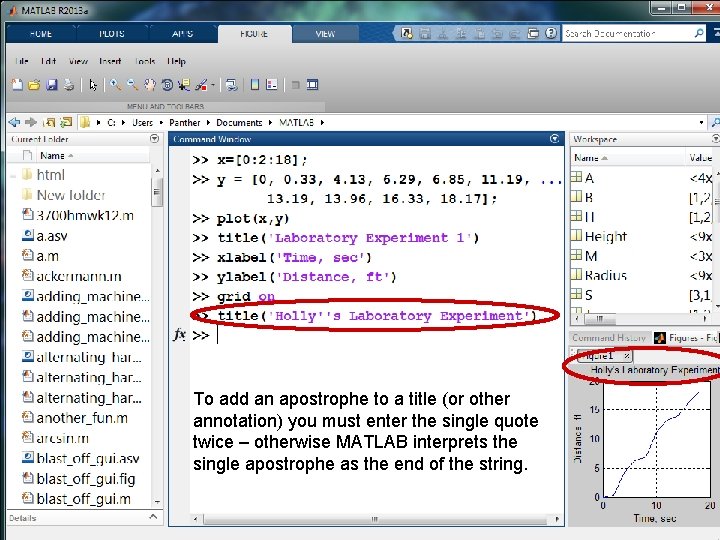Screen dimensions: 720x540
Task: Go forward using the gray forward arrow
Action: click(31, 122)
